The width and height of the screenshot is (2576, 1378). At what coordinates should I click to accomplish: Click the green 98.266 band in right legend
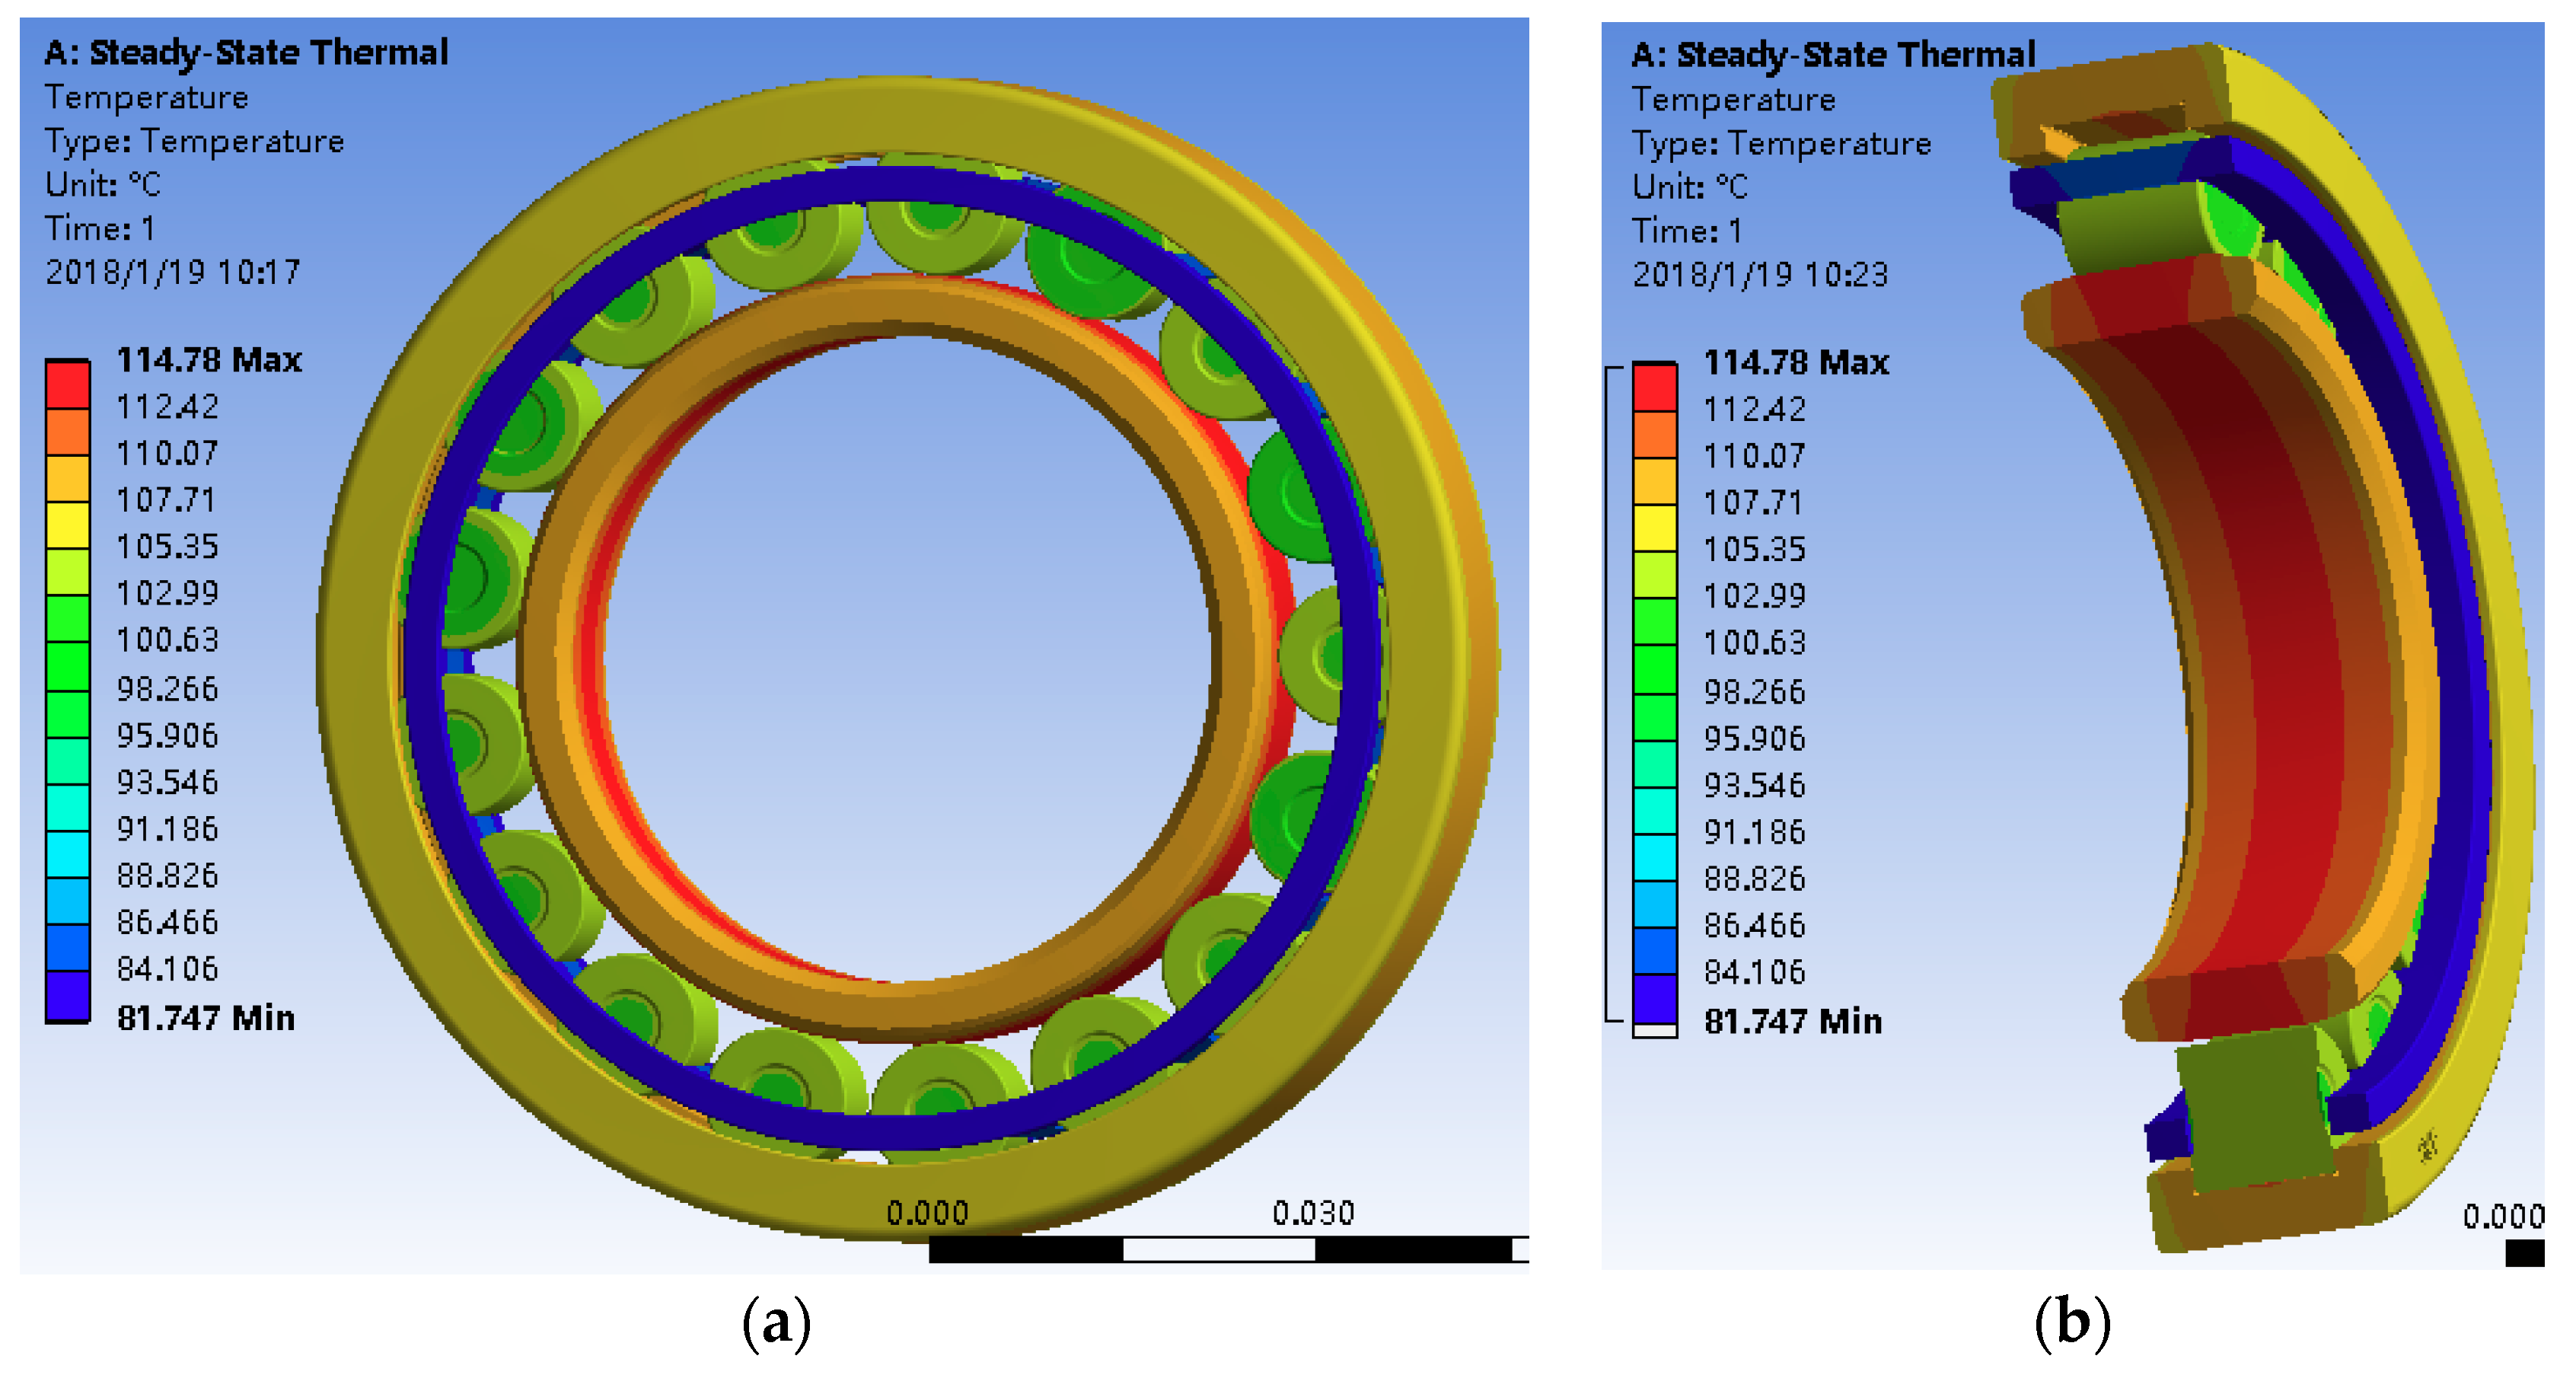pos(1654,670)
